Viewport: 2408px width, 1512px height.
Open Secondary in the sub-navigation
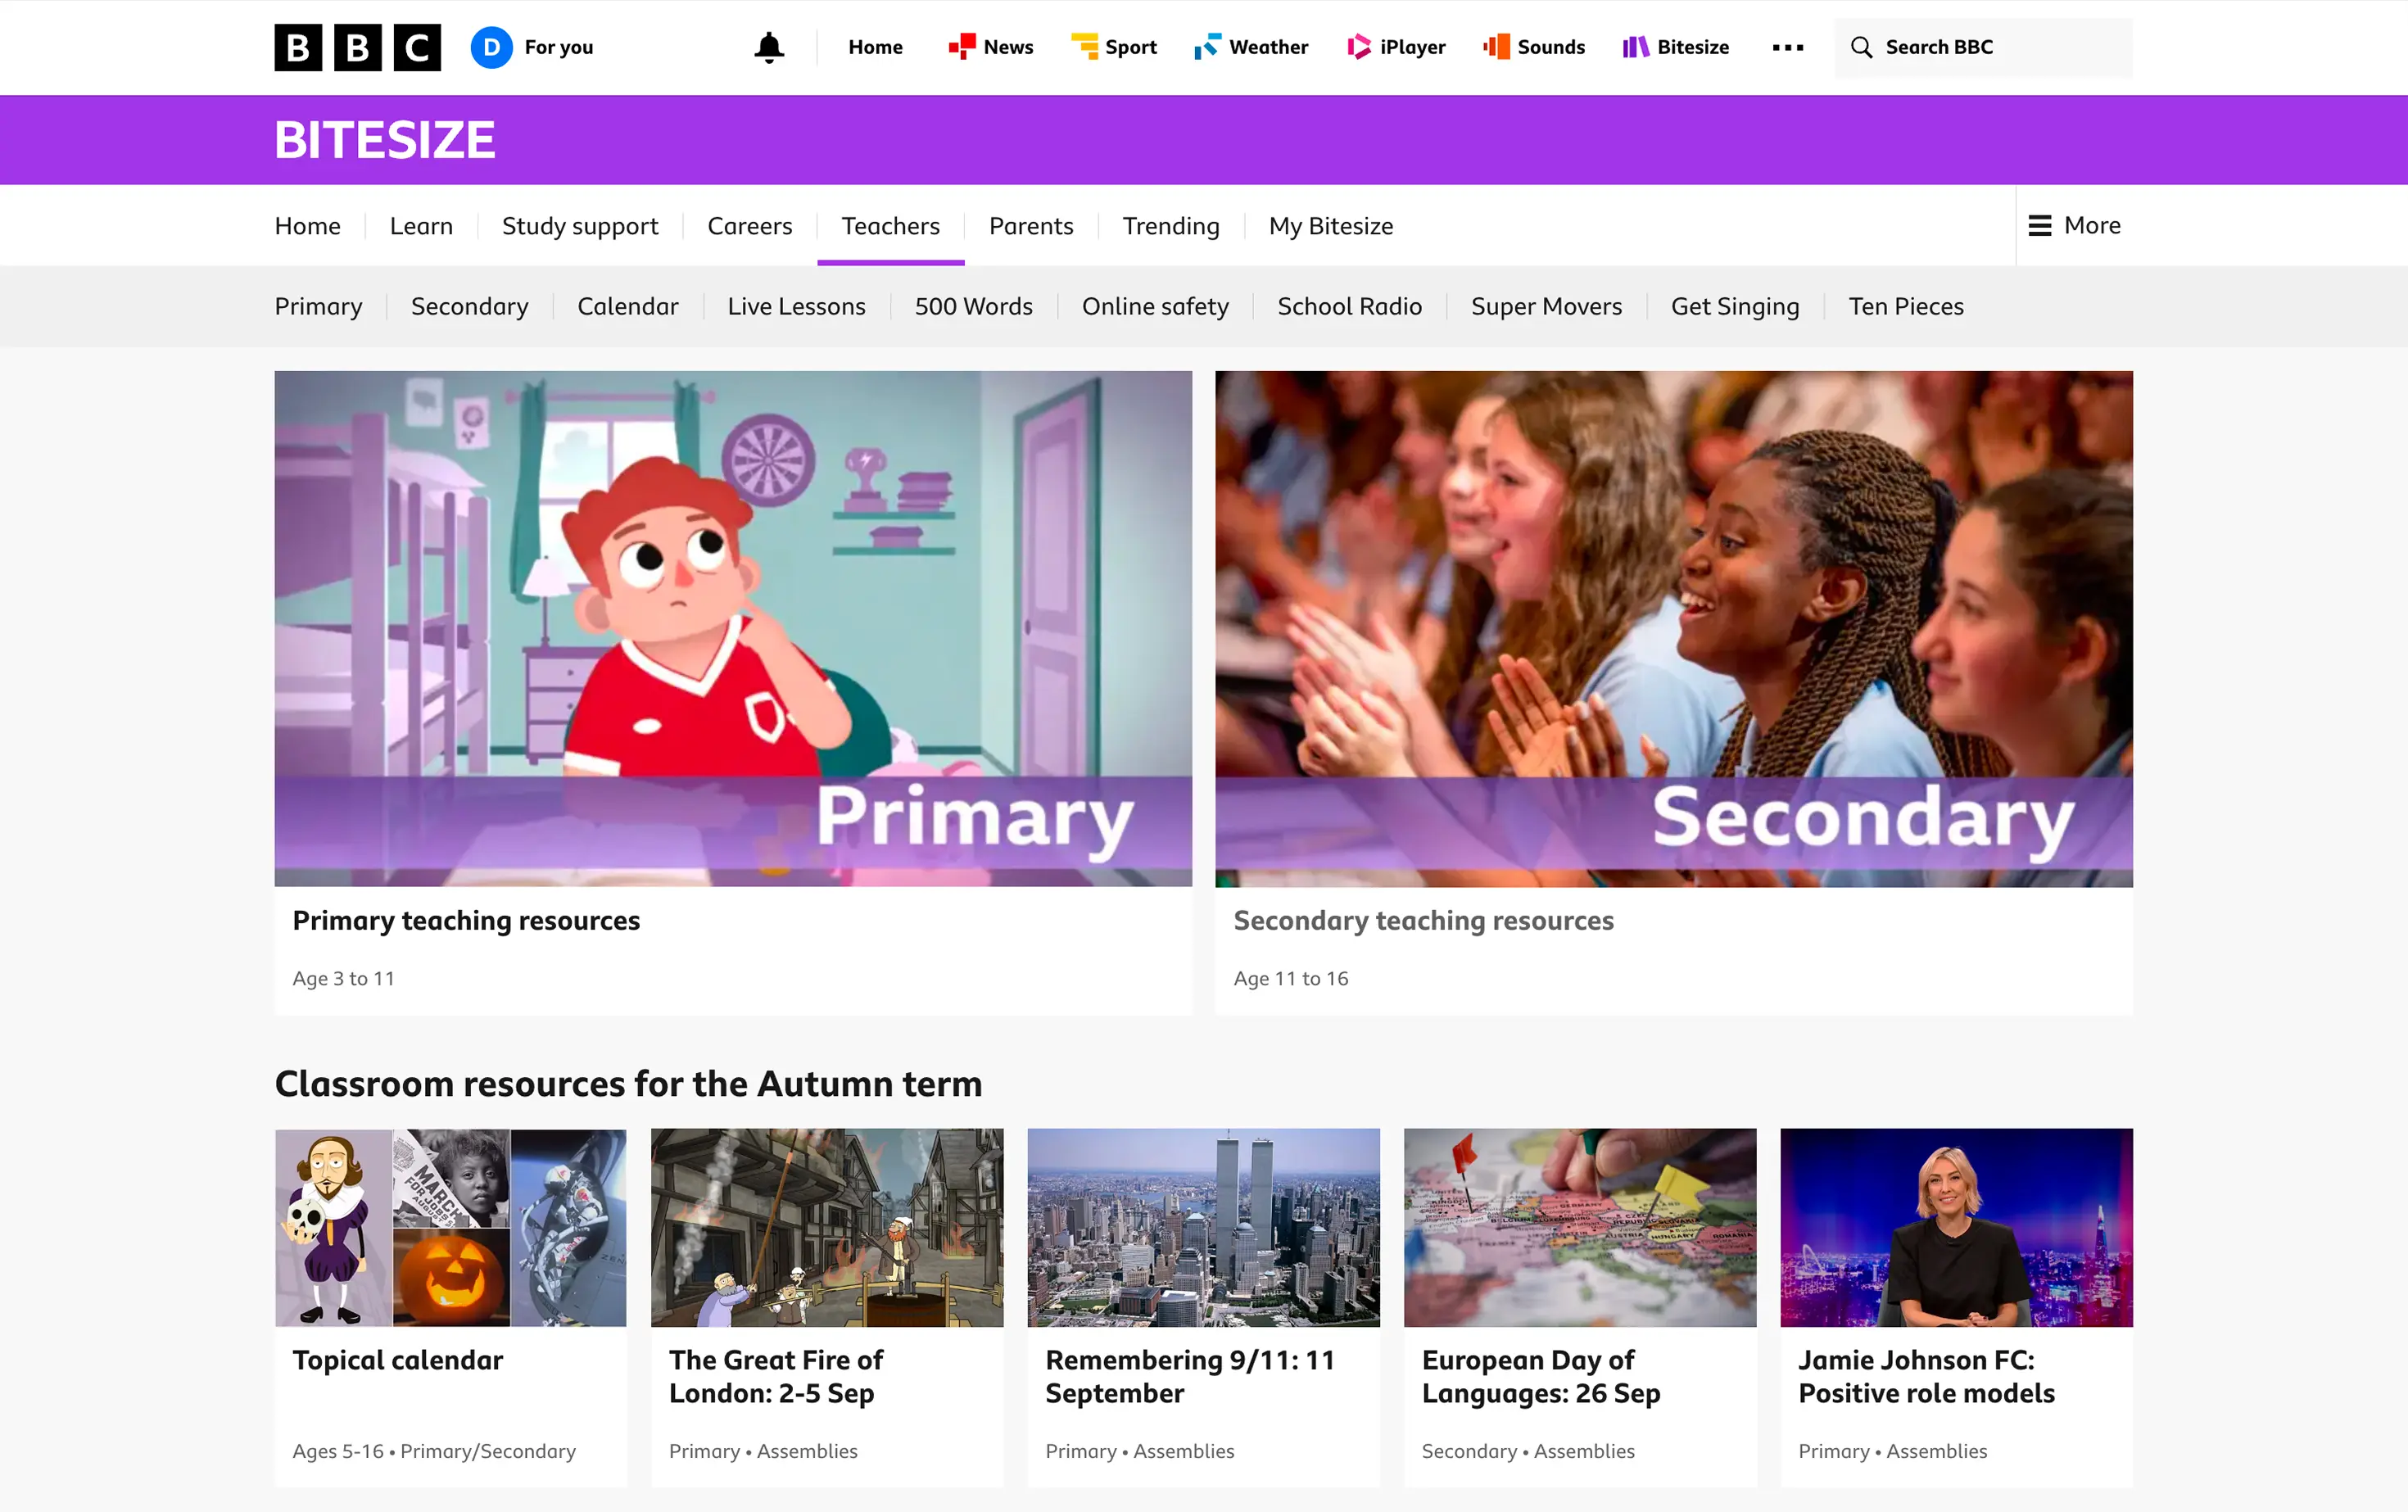point(469,306)
